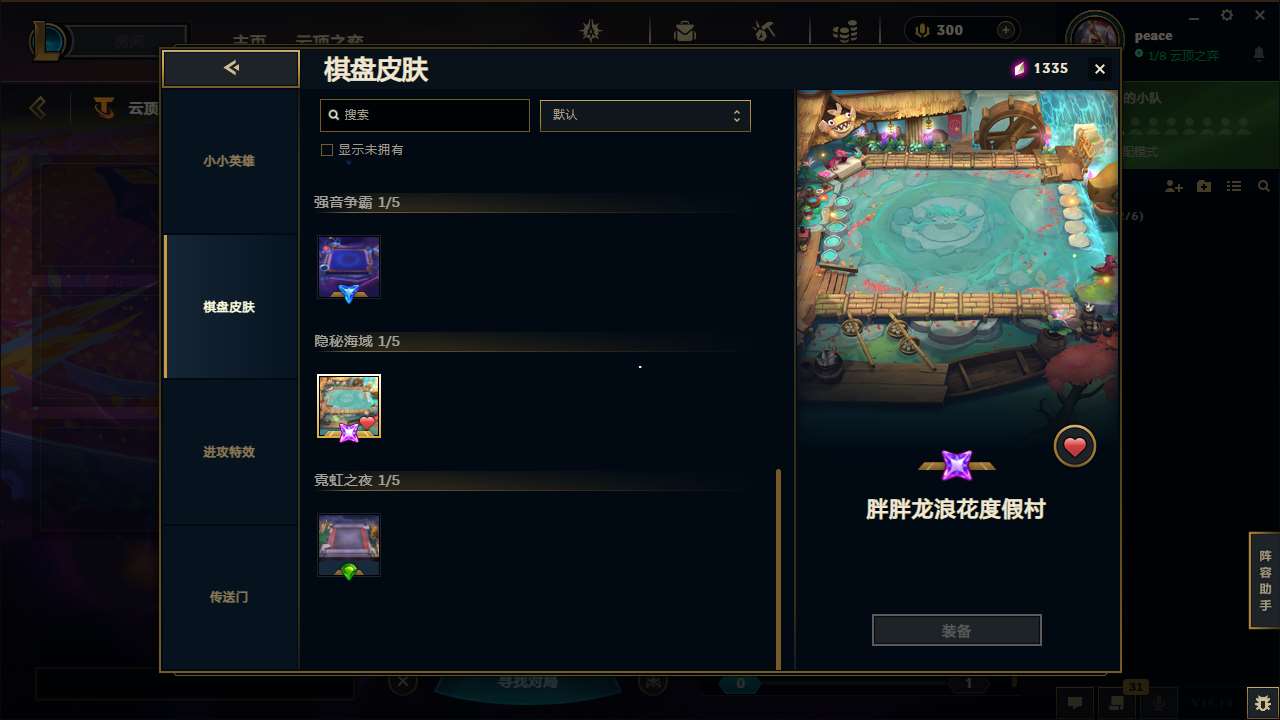Click the skin list vertical scrollbar
Image resolution: width=1280 pixels, height=720 pixels.
tap(778, 568)
